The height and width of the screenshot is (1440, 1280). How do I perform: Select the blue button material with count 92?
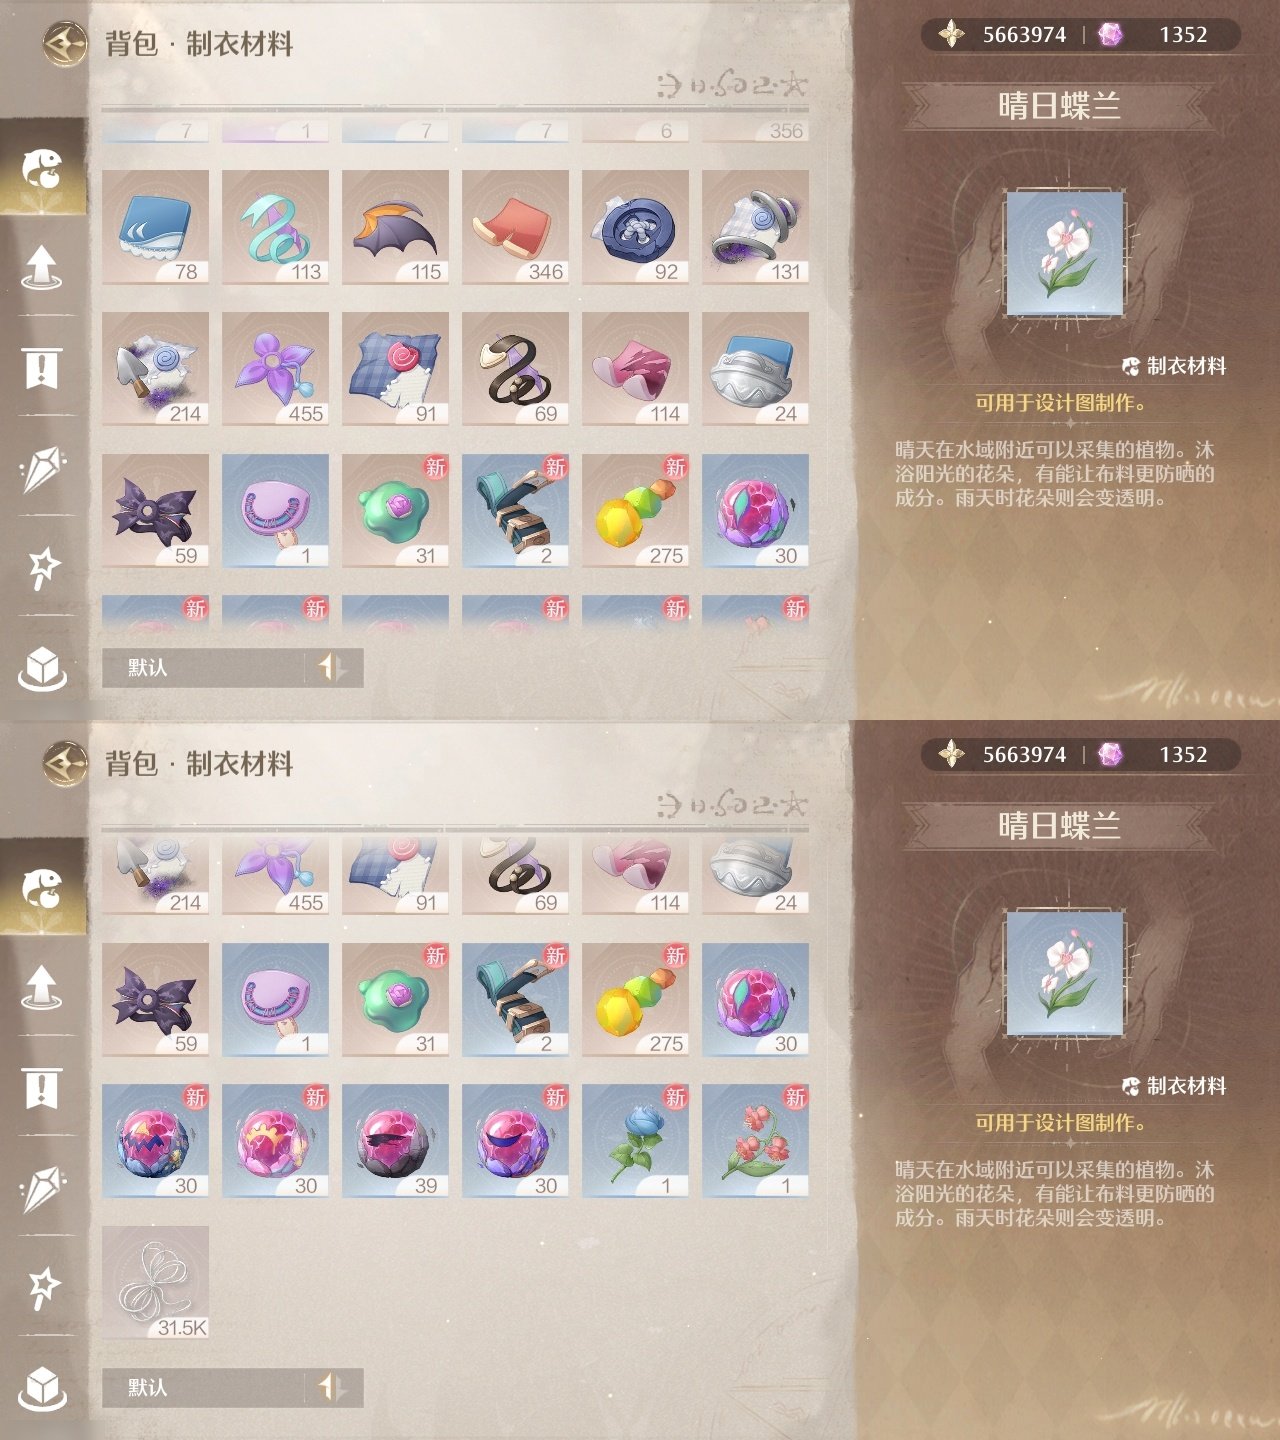(635, 227)
